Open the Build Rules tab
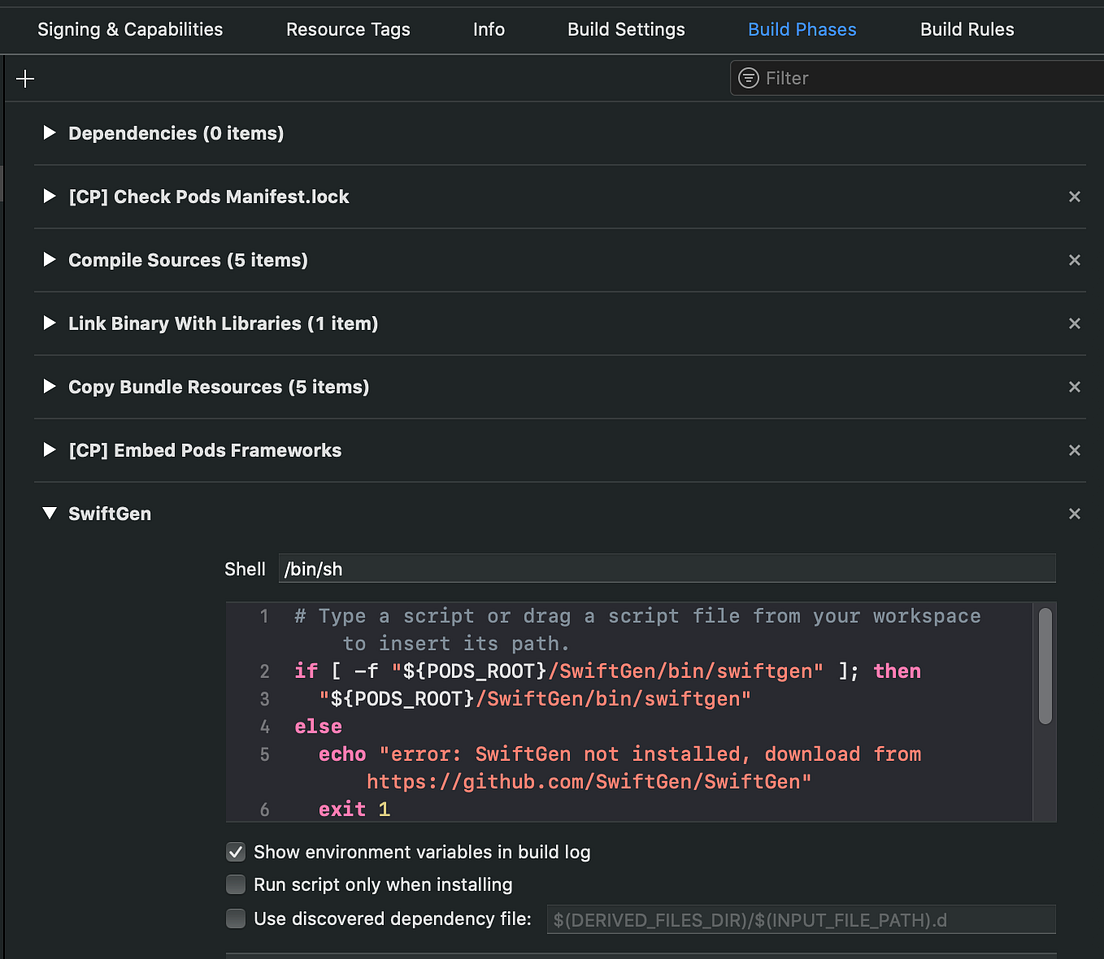The height and width of the screenshot is (959, 1104). pos(966,29)
